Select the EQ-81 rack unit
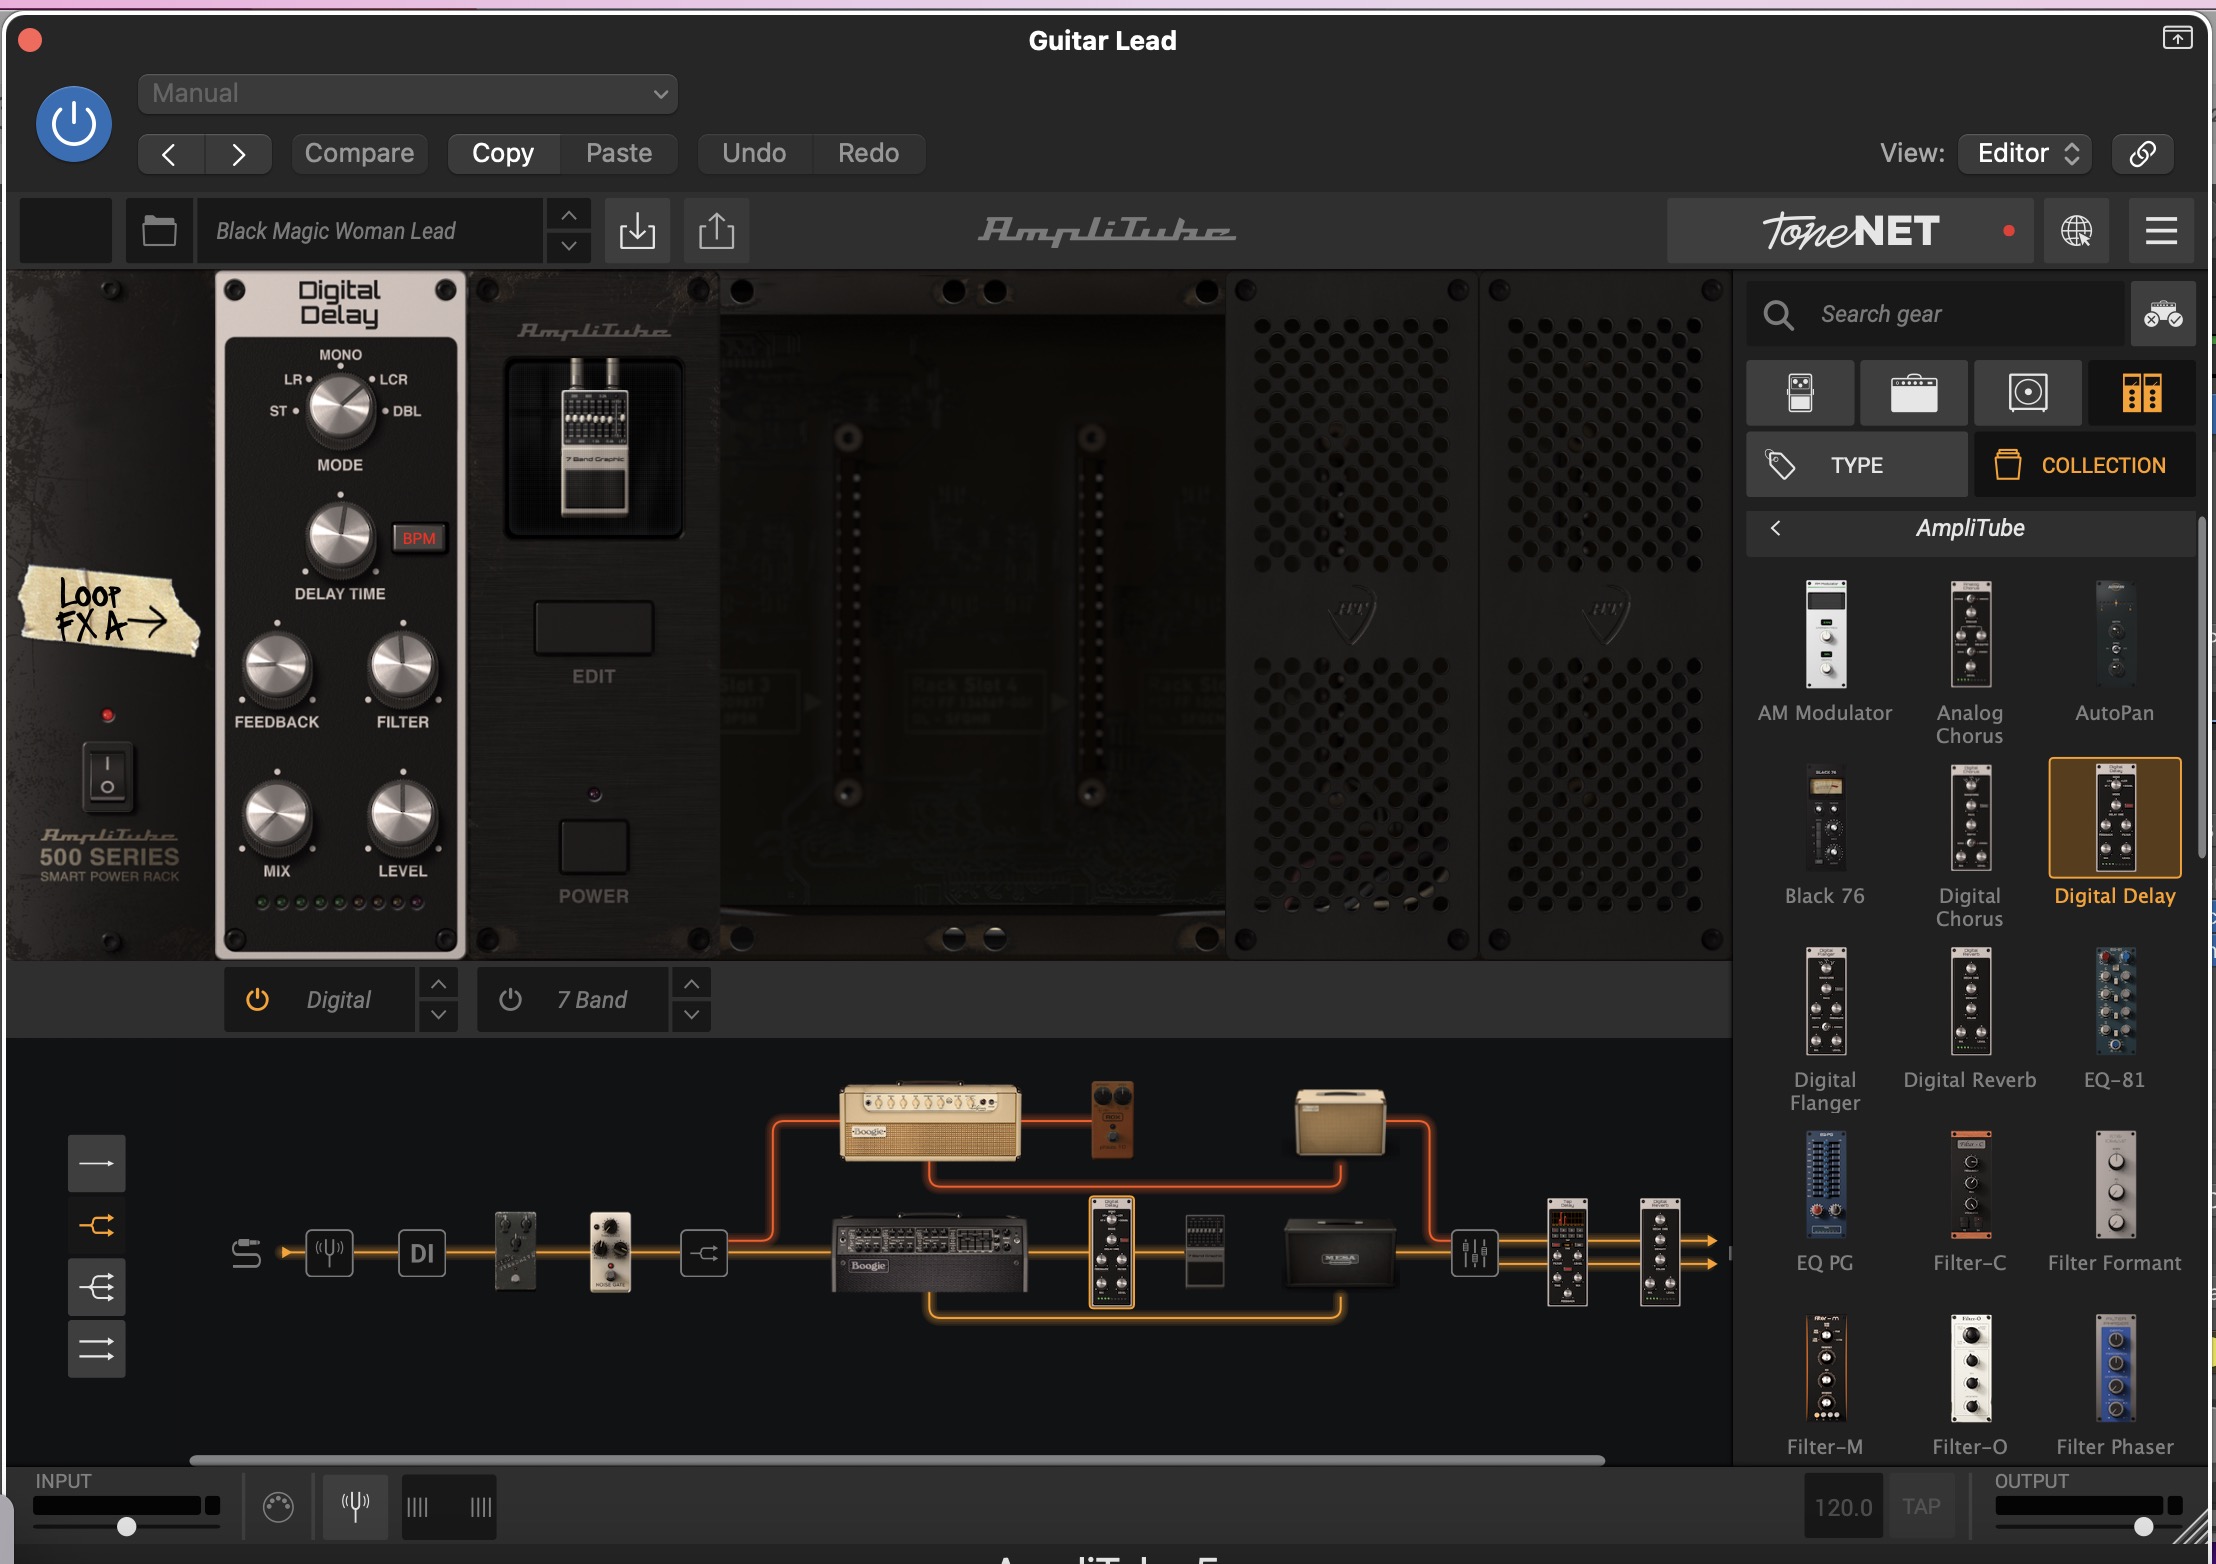This screenshot has height=1564, width=2216. pos(2115,1018)
